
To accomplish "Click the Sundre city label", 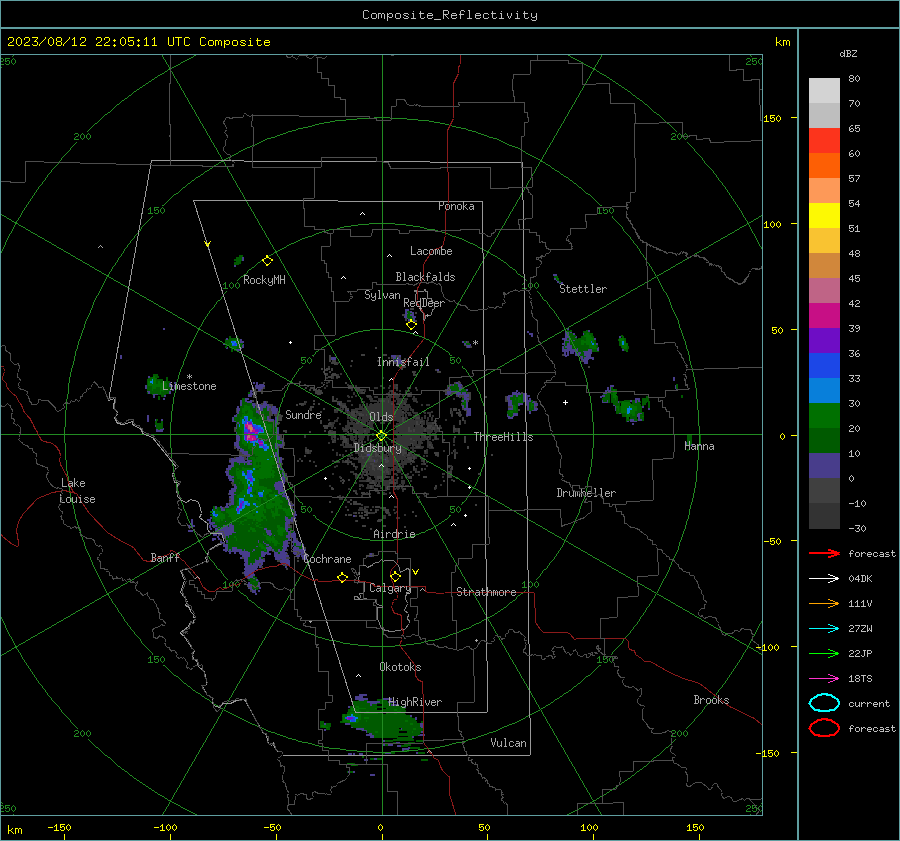I will (x=303, y=414).
